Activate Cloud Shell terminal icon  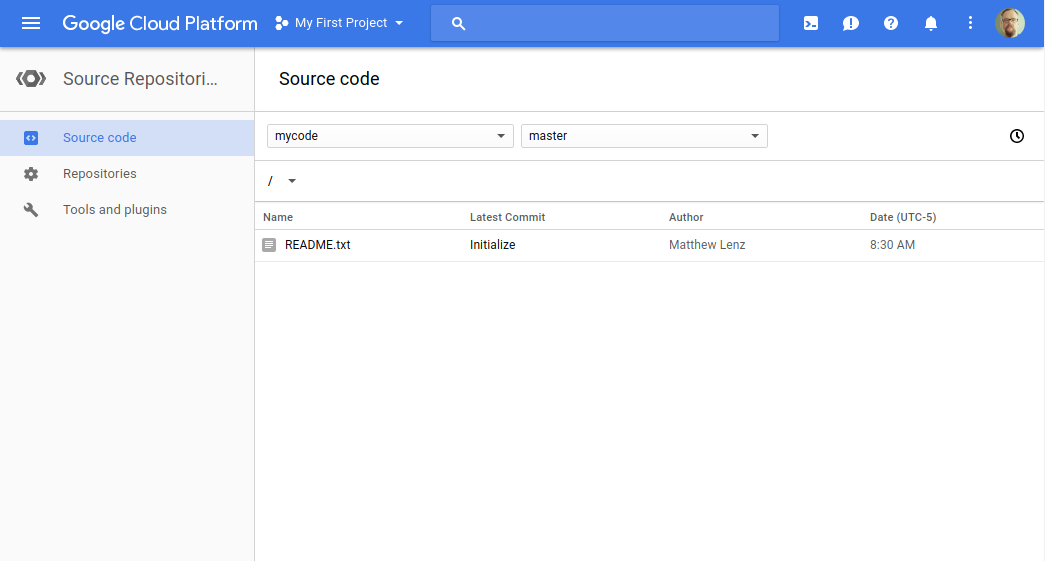[x=810, y=23]
